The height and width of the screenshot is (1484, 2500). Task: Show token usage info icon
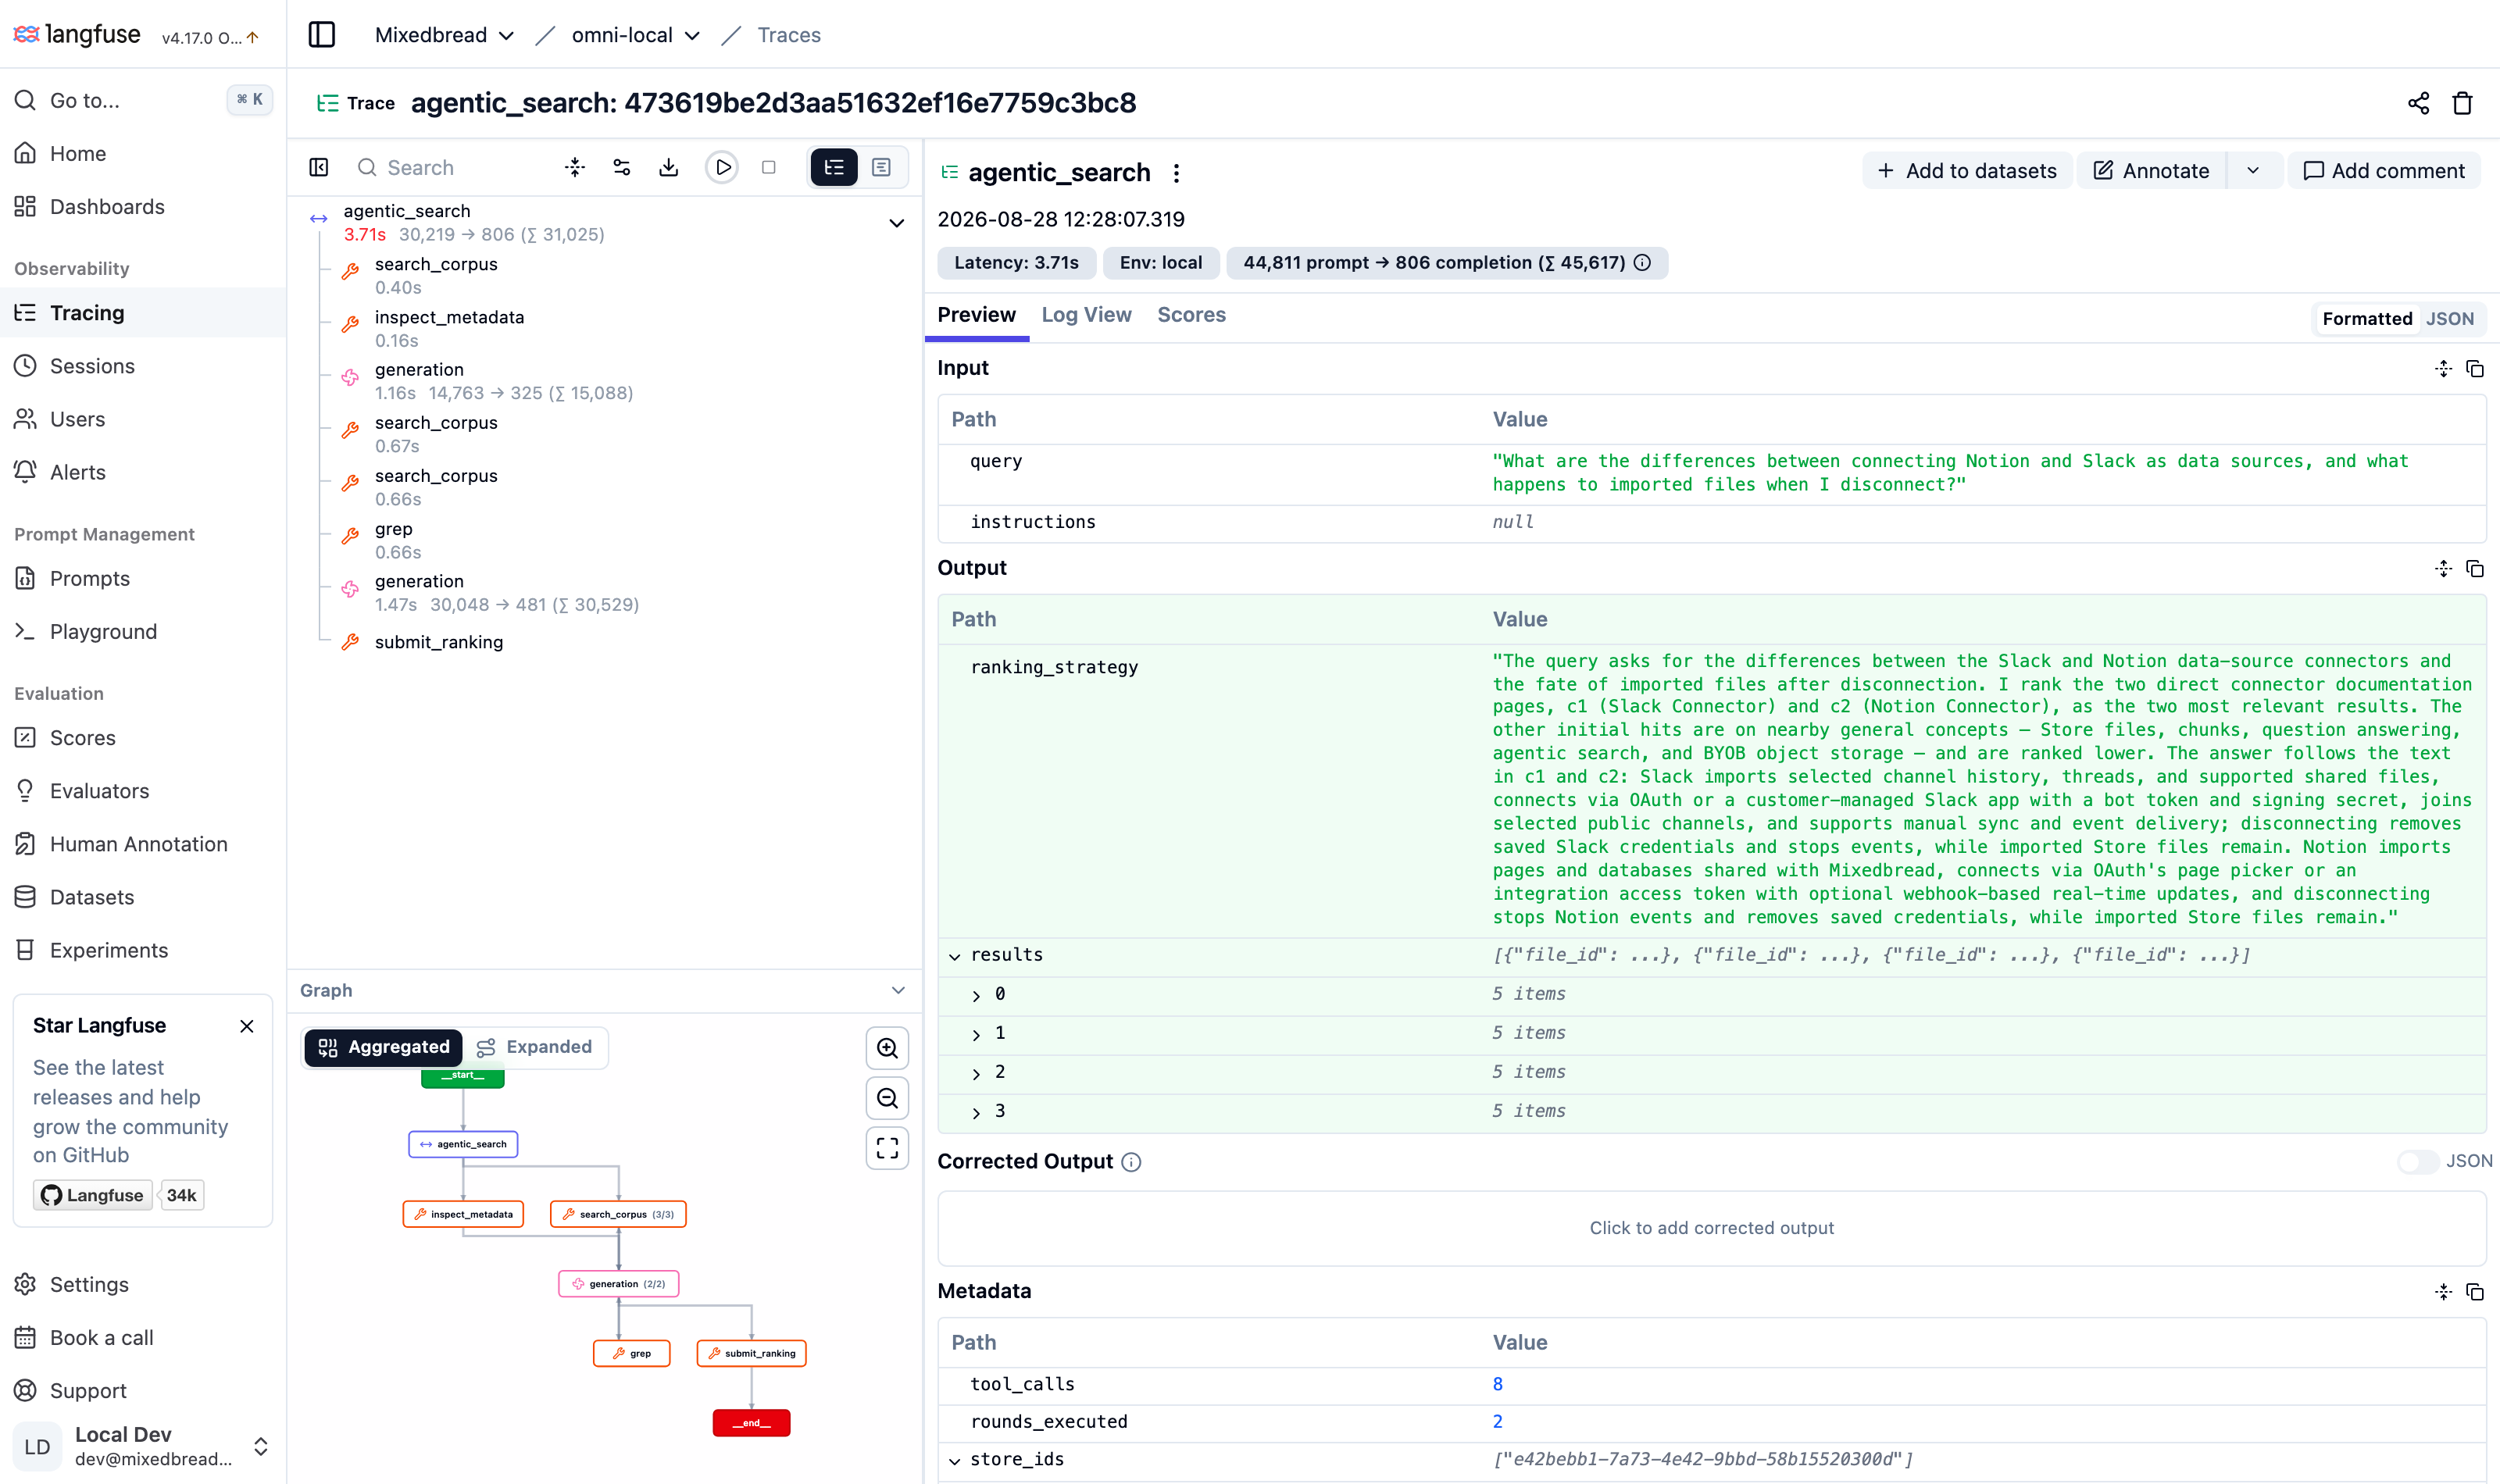(1642, 263)
